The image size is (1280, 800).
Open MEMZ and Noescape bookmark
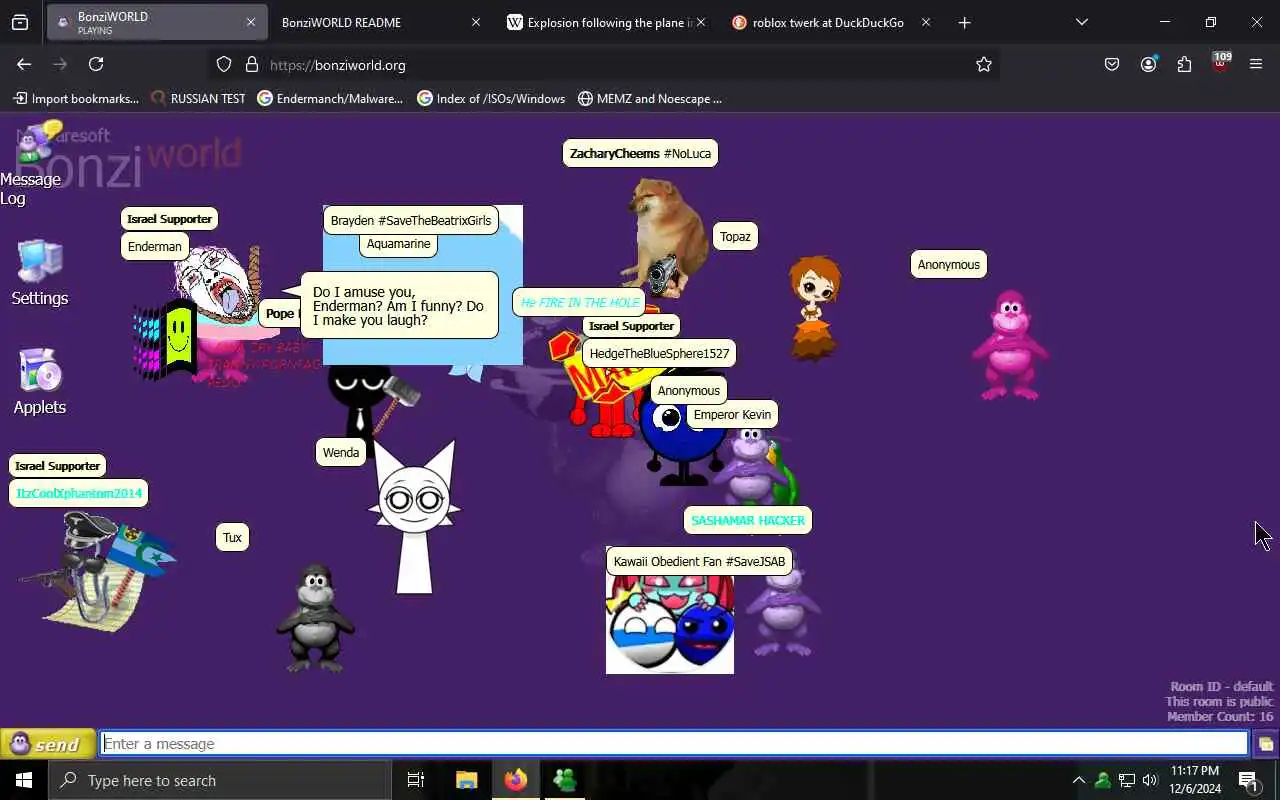pos(650,98)
